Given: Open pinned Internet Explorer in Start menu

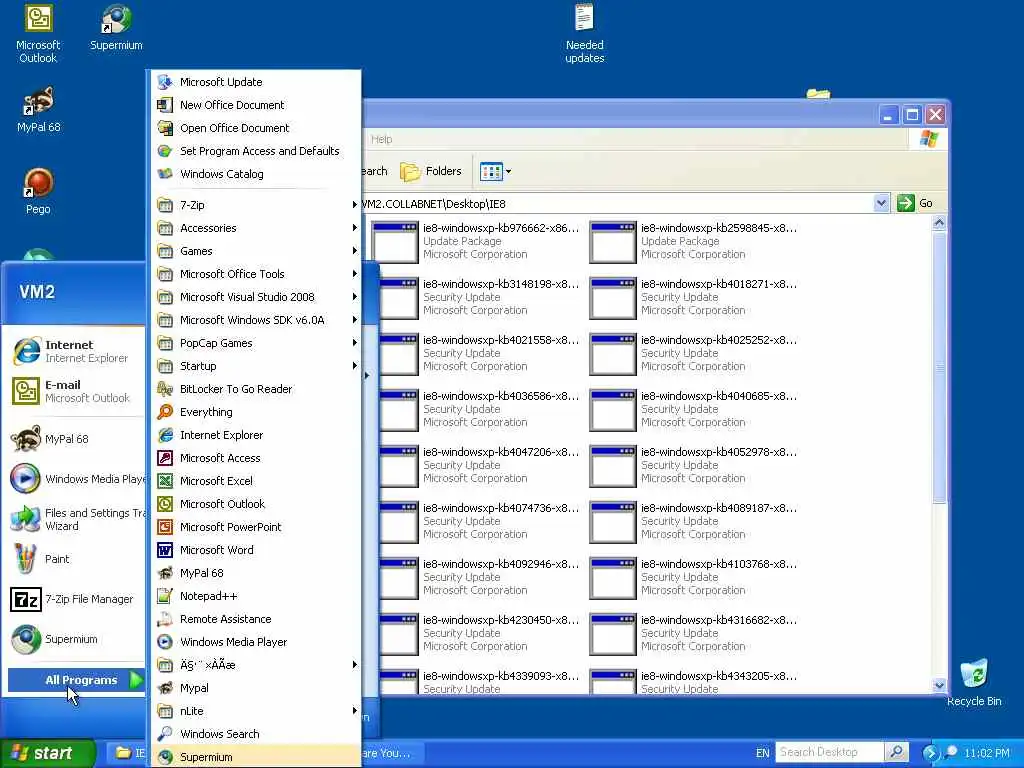Looking at the screenshot, I should [76, 351].
